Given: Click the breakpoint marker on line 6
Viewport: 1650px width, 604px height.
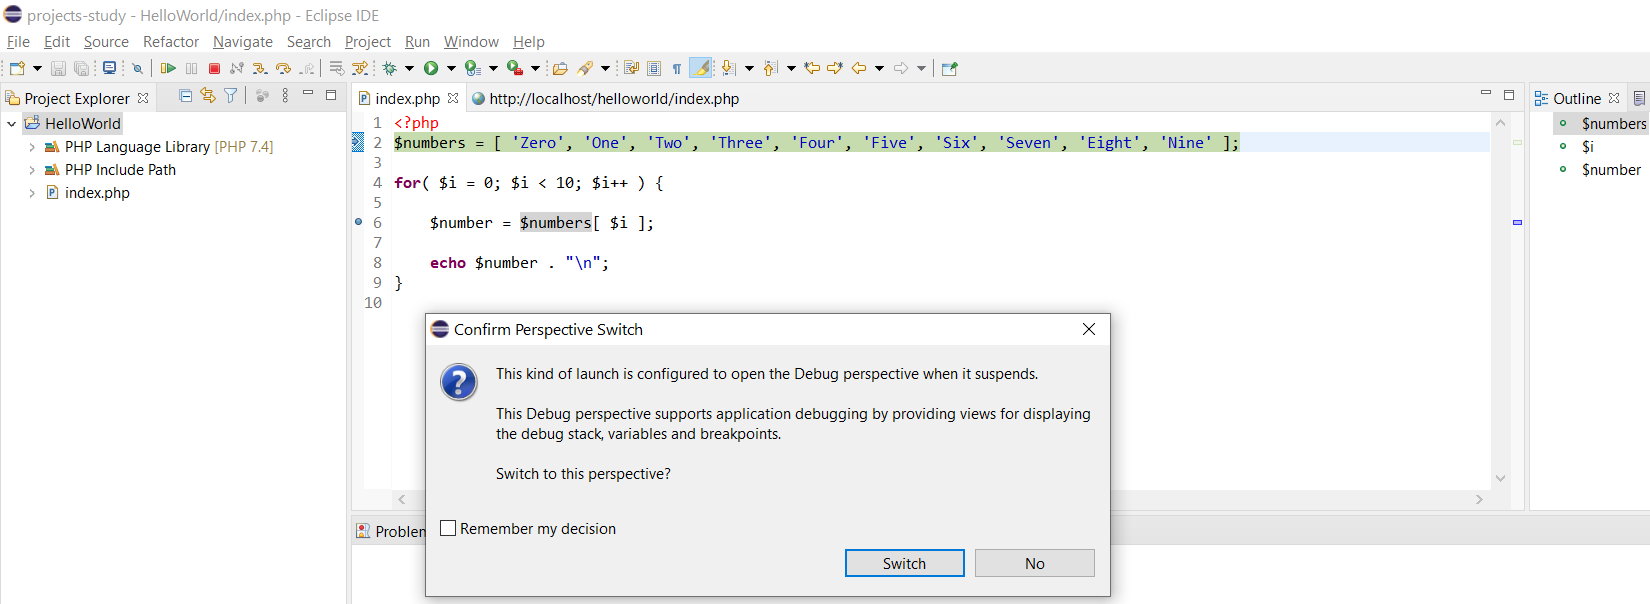Looking at the screenshot, I should pyautogui.click(x=358, y=222).
